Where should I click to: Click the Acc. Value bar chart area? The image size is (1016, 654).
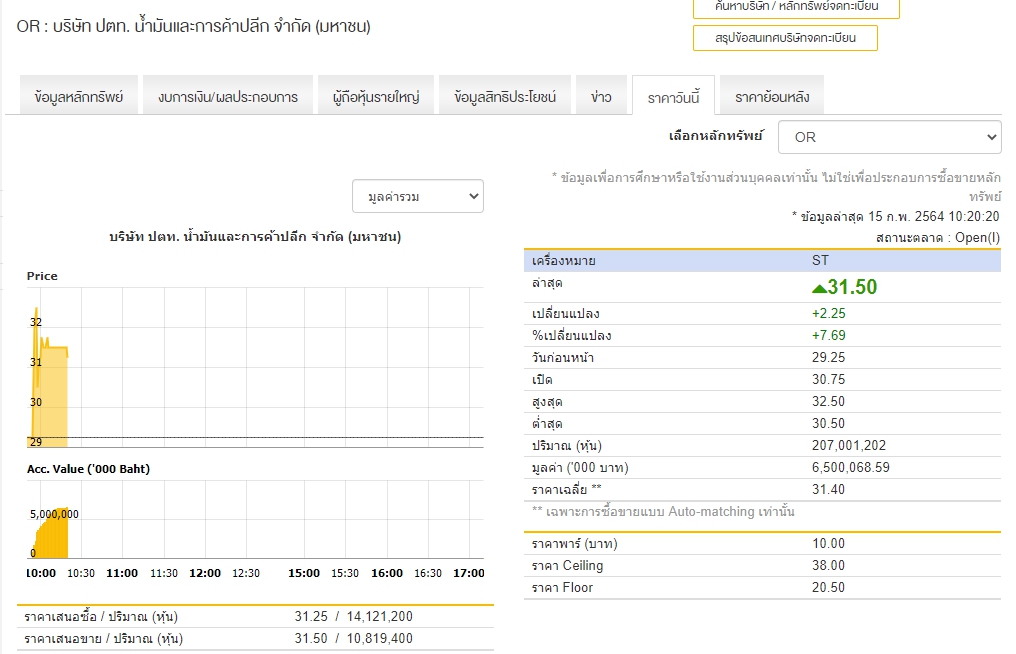tap(52, 533)
